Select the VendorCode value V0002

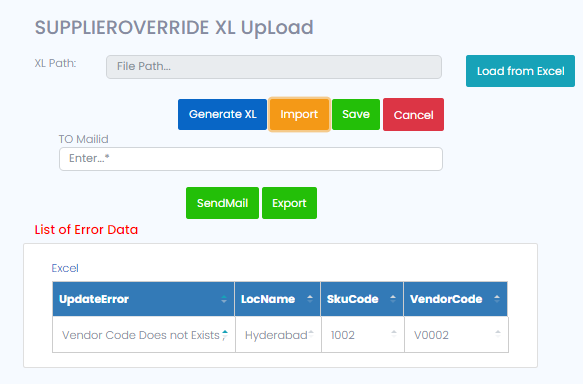456,335
